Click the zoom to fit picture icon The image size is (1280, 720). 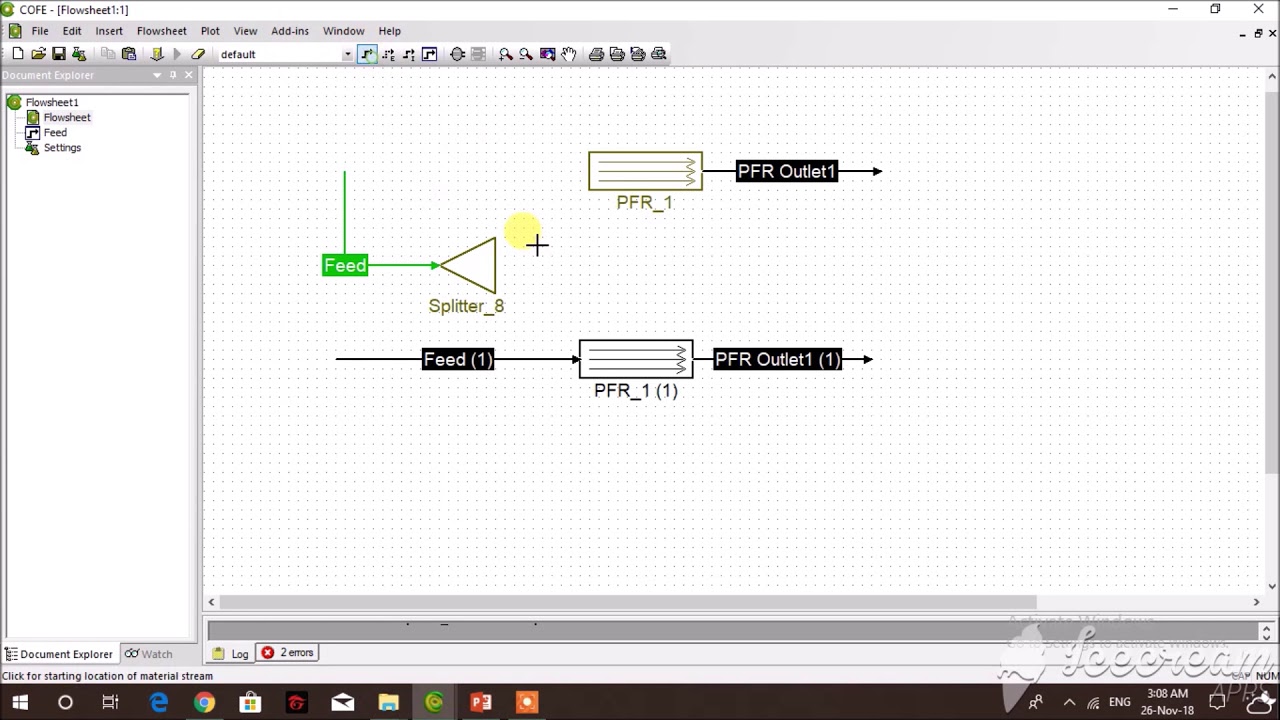(x=547, y=54)
